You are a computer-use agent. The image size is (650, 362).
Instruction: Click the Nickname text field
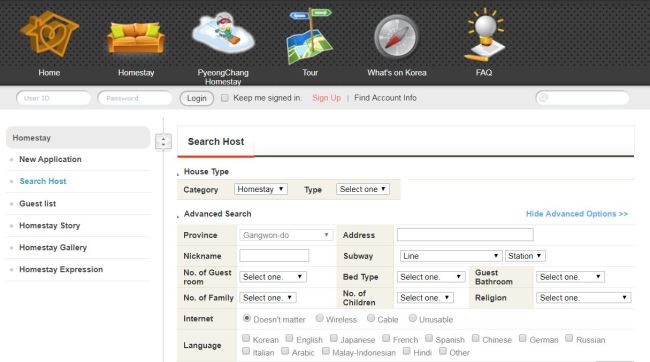(x=274, y=255)
